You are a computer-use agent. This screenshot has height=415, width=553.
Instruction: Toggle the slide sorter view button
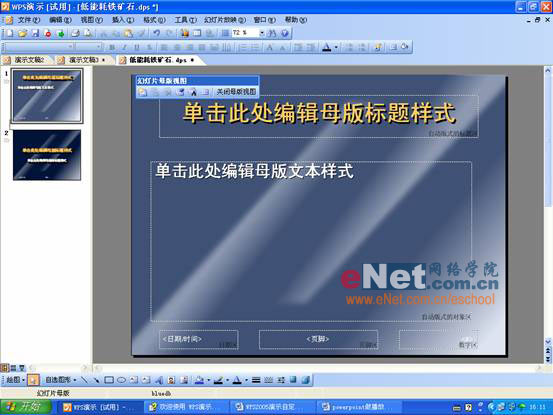tap(13, 368)
